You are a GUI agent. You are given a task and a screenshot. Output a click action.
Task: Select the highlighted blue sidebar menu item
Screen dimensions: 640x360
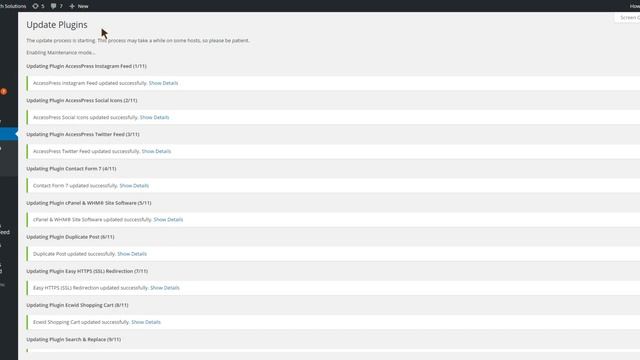tap(9, 134)
